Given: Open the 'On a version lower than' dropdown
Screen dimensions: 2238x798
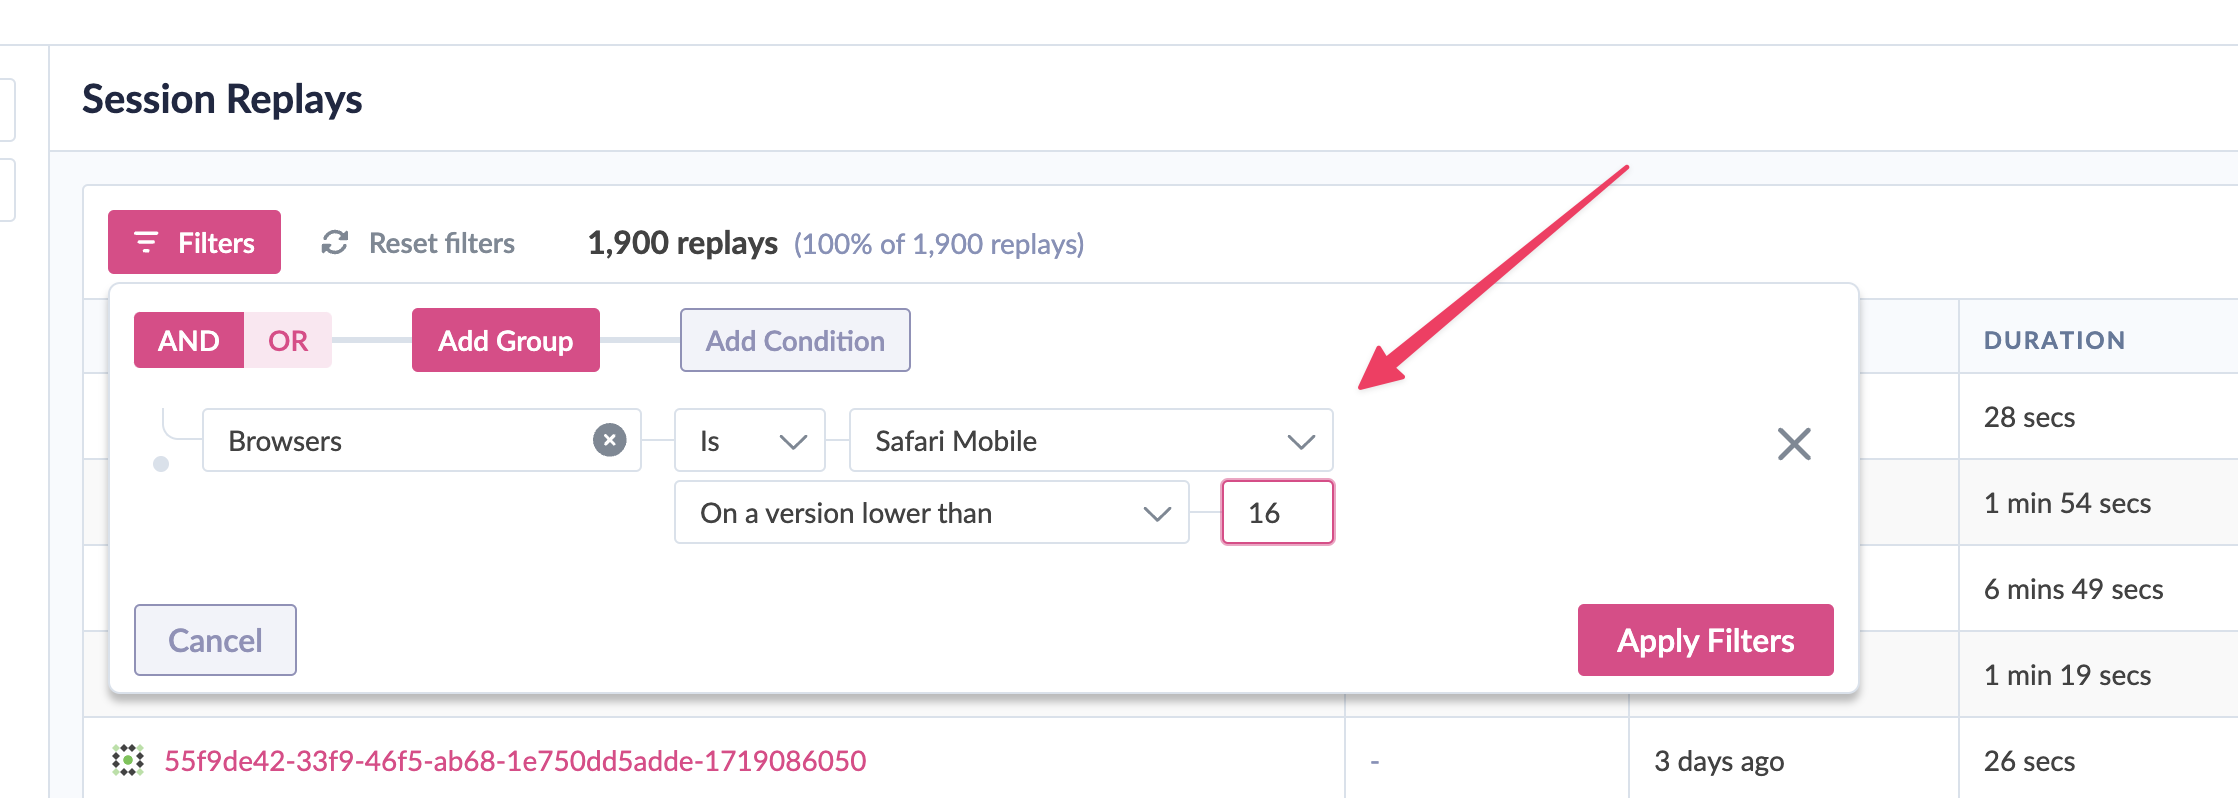Looking at the screenshot, I should point(932,512).
